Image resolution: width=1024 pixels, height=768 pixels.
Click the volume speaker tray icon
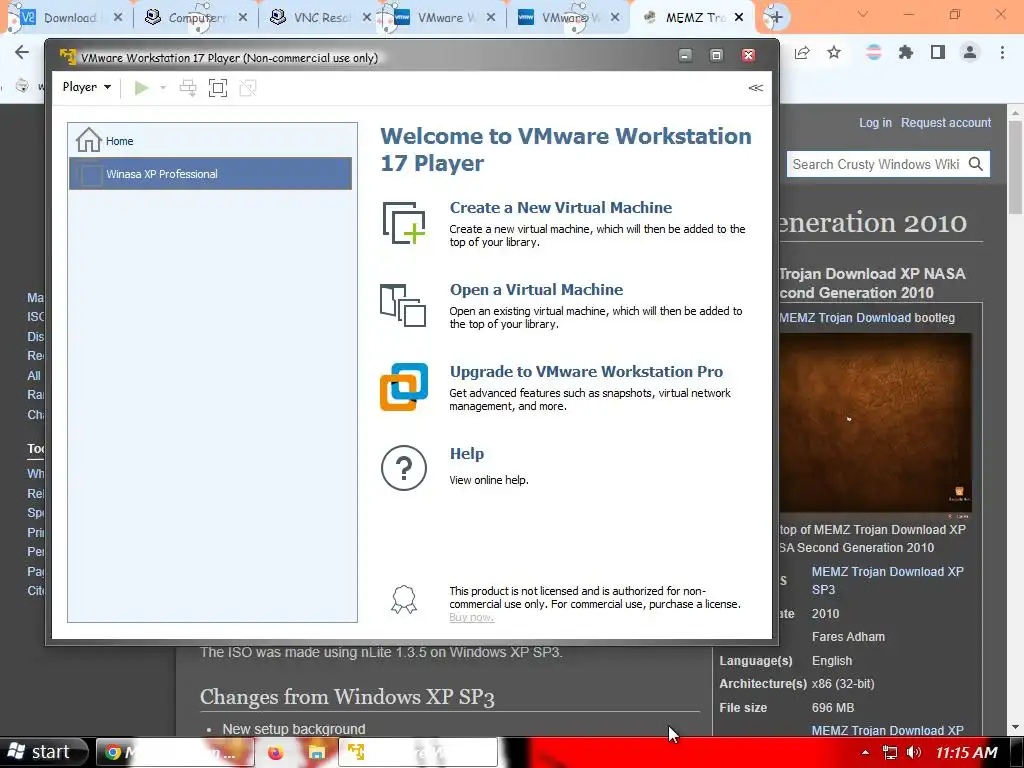914,752
